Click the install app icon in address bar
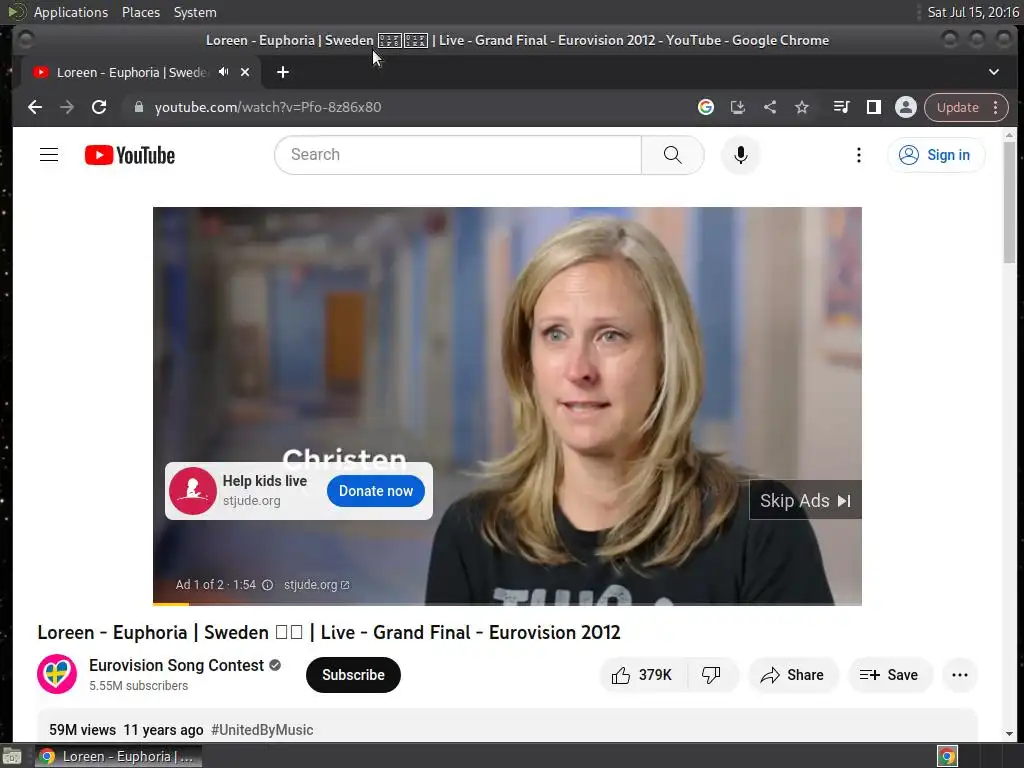Viewport: 1024px width, 768px height. [738, 107]
